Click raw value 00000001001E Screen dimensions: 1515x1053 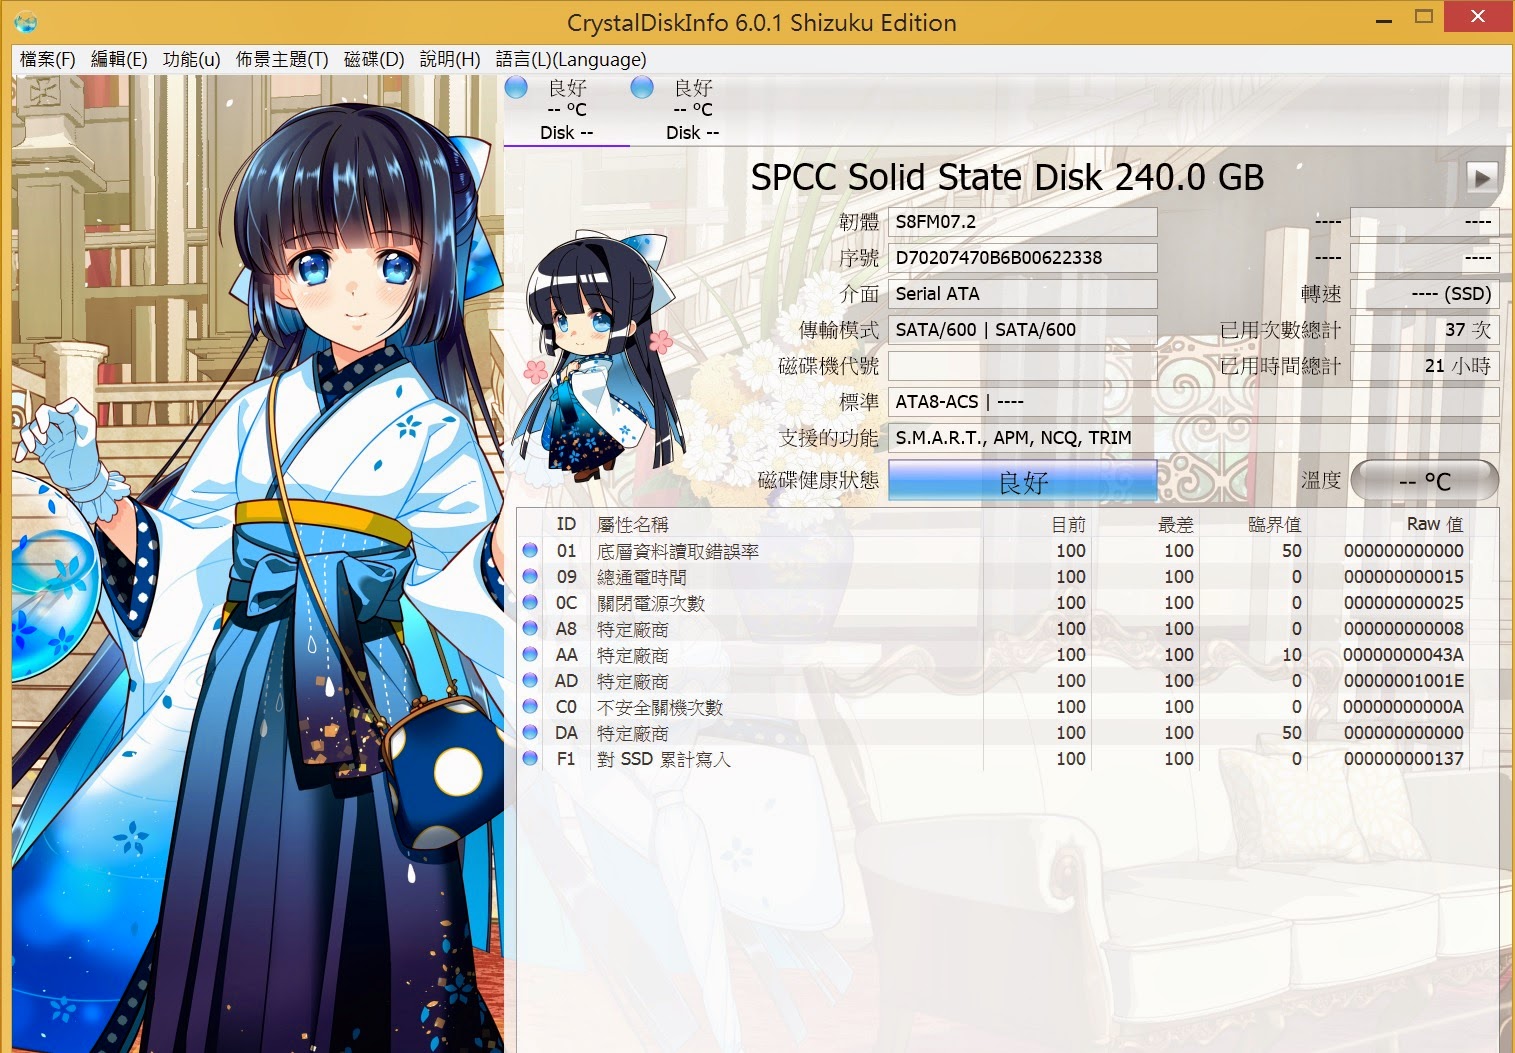pyautogui.click(x=1403, y=681)
